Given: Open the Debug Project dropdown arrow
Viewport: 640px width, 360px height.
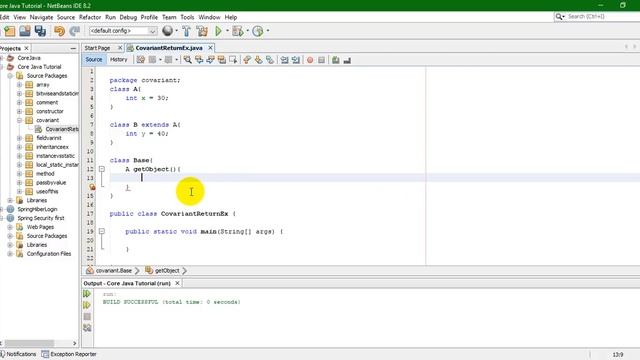Looking at the screenshot, I should coord(248,31).
